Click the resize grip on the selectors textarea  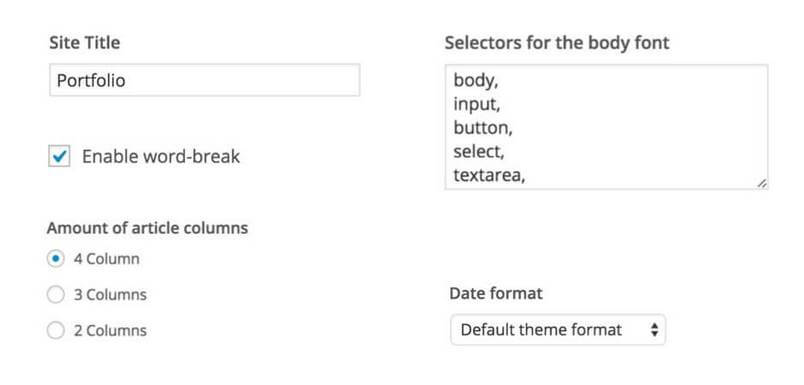pos(761,183)
